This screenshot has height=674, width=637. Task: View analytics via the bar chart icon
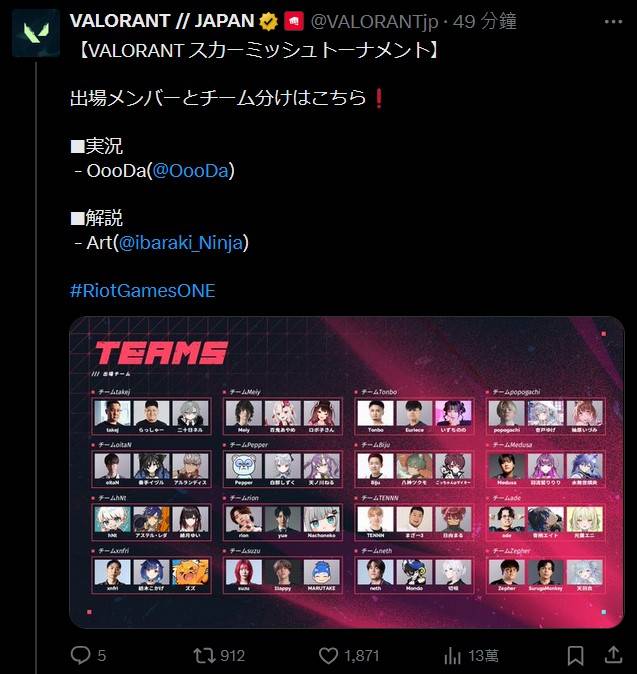(452, 656)
